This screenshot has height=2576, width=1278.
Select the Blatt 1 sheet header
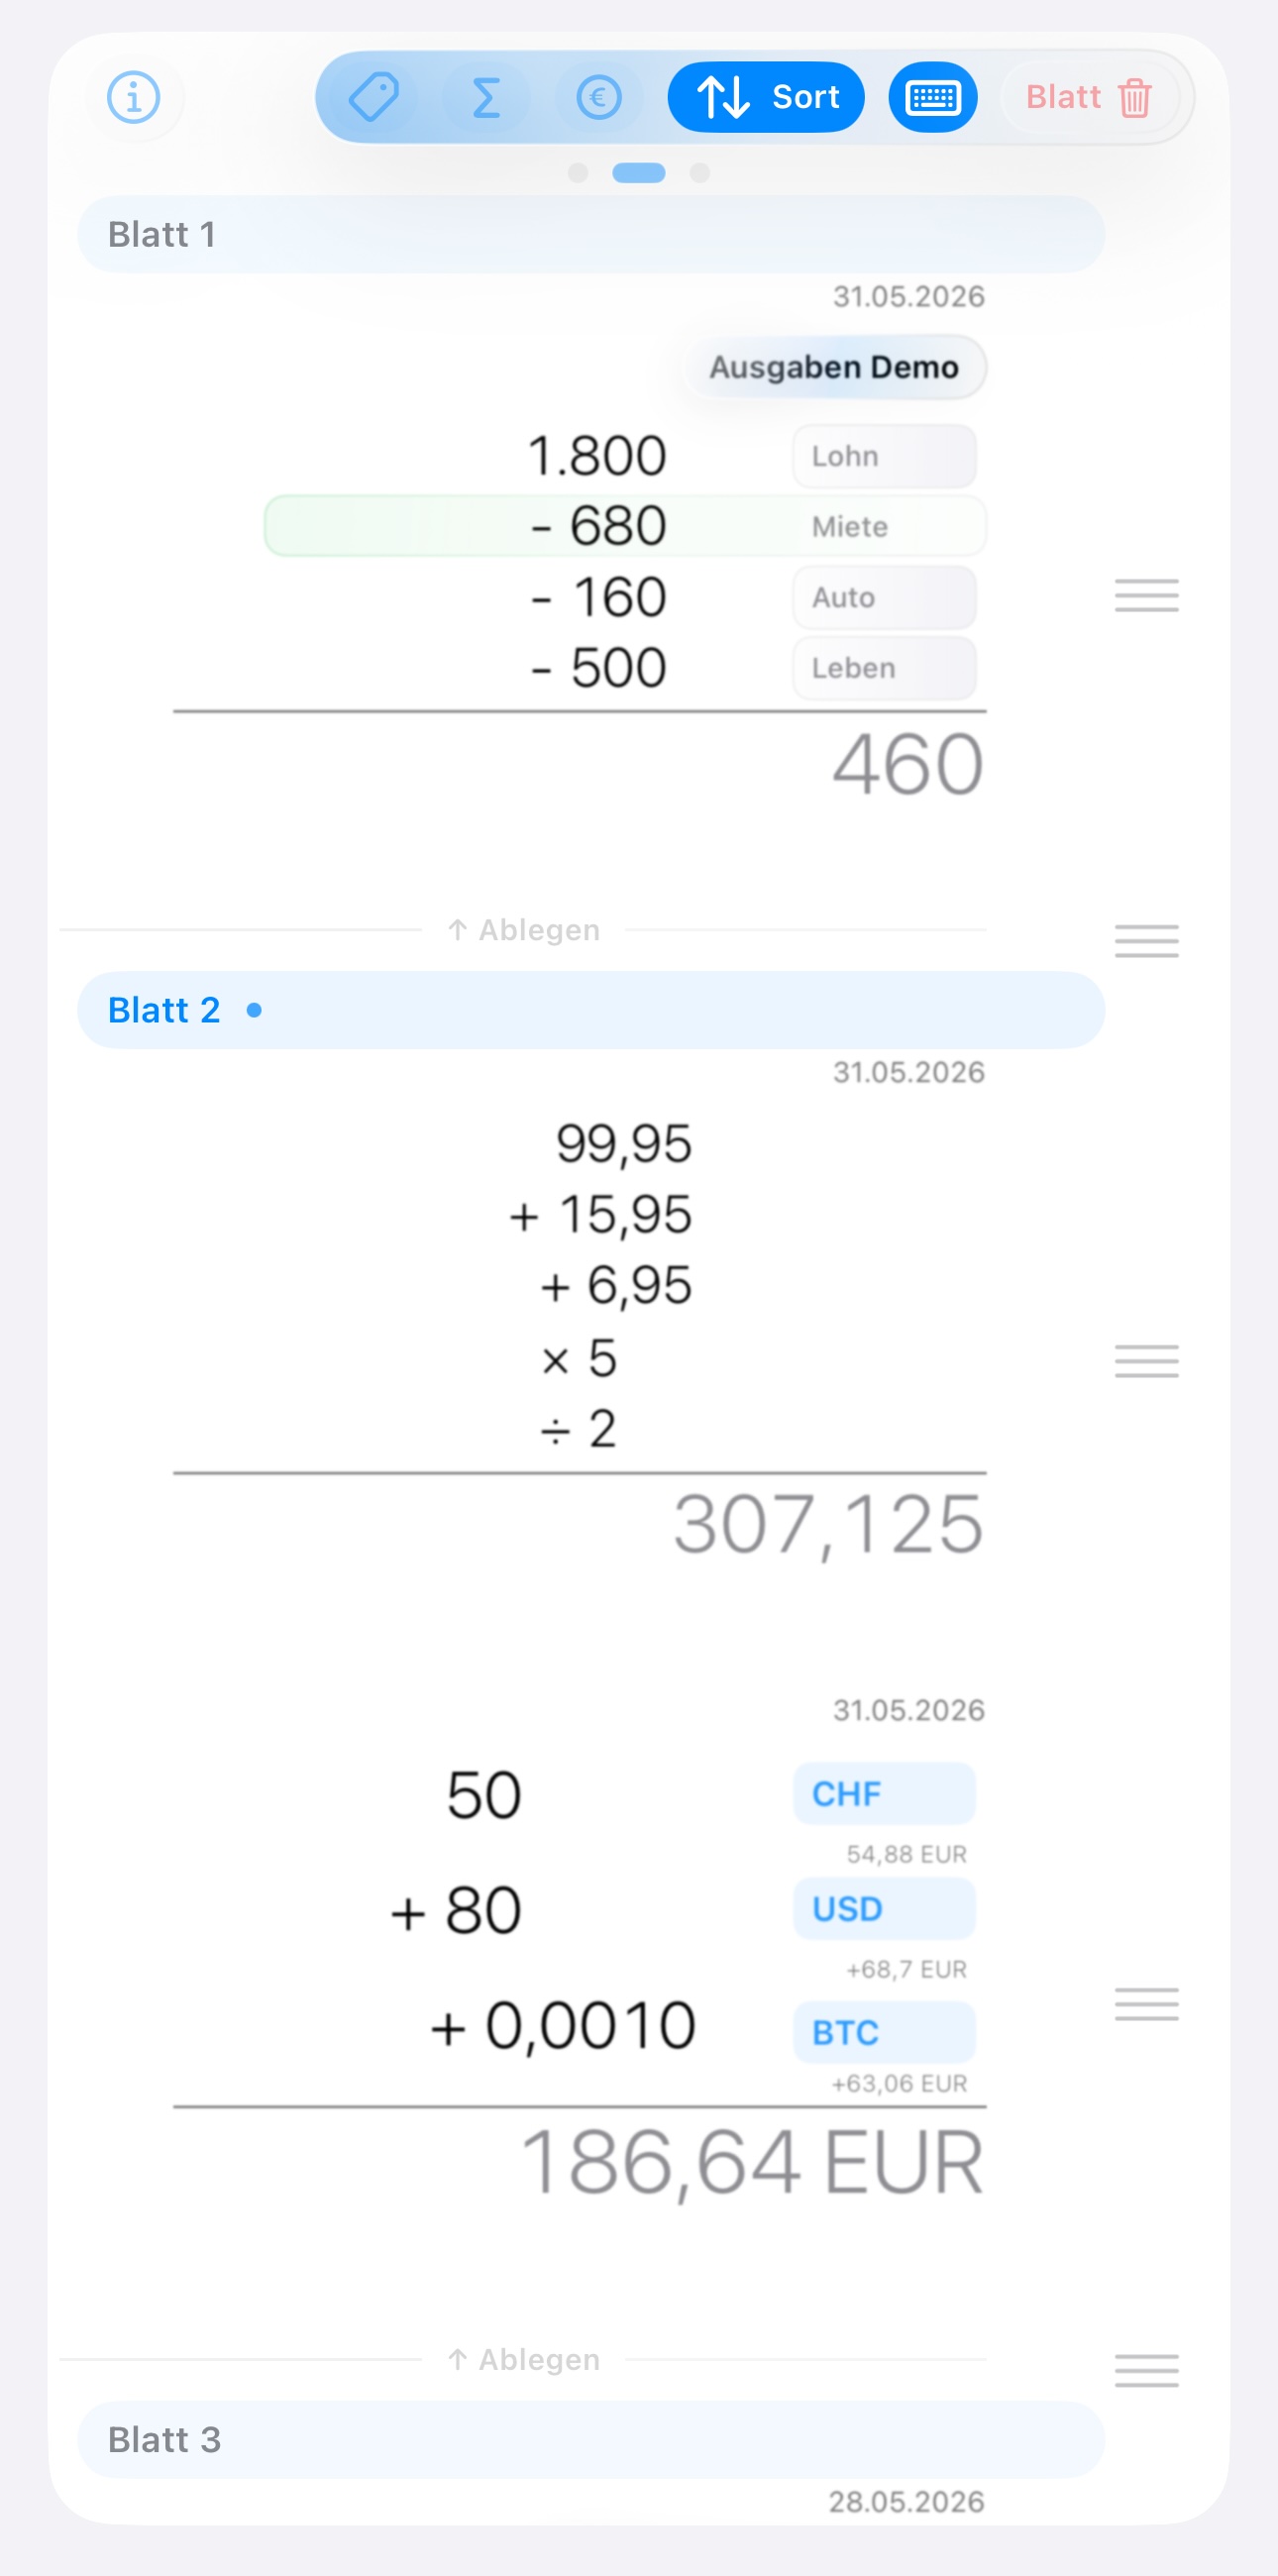[x=591, y=235]
